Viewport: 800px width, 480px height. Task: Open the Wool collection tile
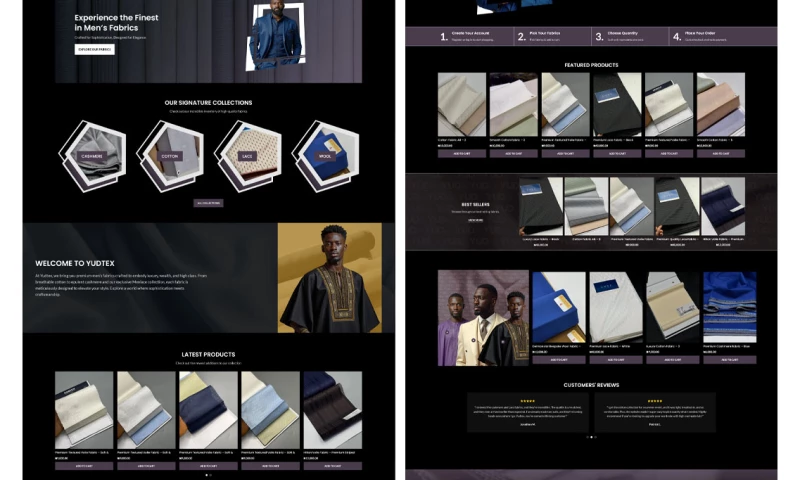tap(326, 156)
